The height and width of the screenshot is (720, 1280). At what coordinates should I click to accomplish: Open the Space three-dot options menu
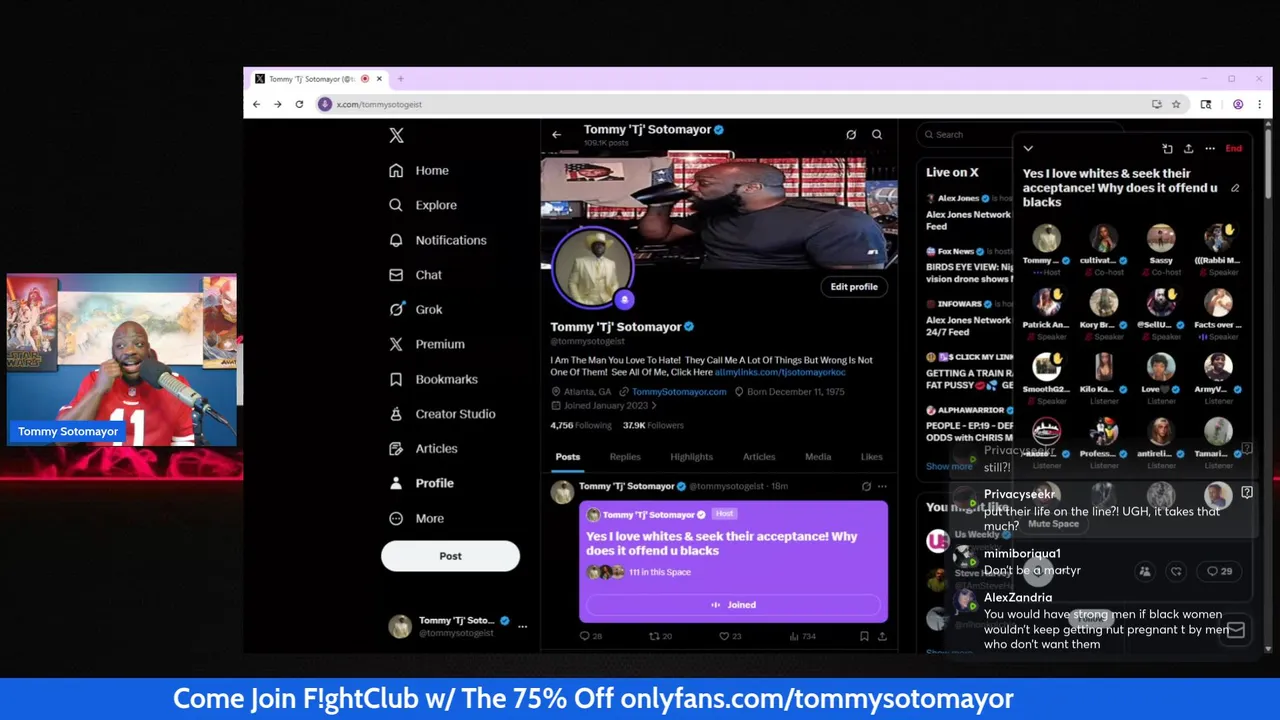pyautogui.click(x=1210, y=149)
